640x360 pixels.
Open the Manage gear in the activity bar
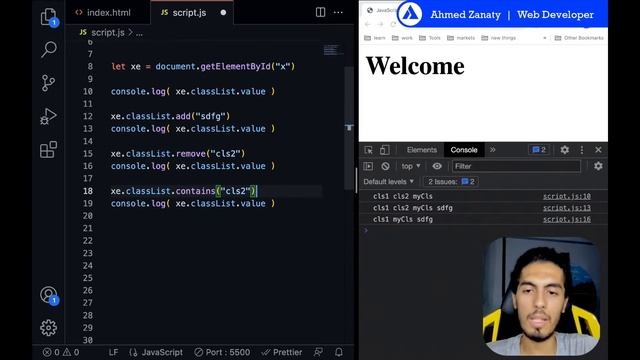pyautogui.click(x=49, y=328)
